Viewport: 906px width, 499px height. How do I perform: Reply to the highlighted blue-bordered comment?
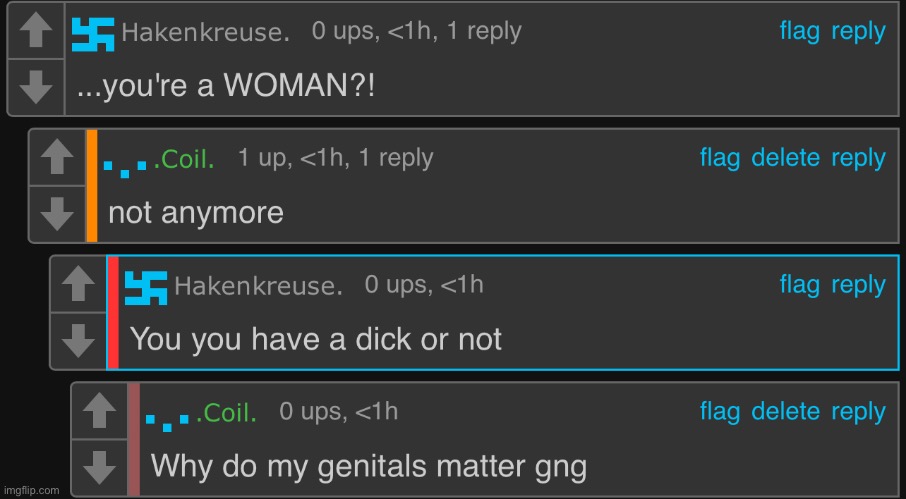click(x=858, y=285)
